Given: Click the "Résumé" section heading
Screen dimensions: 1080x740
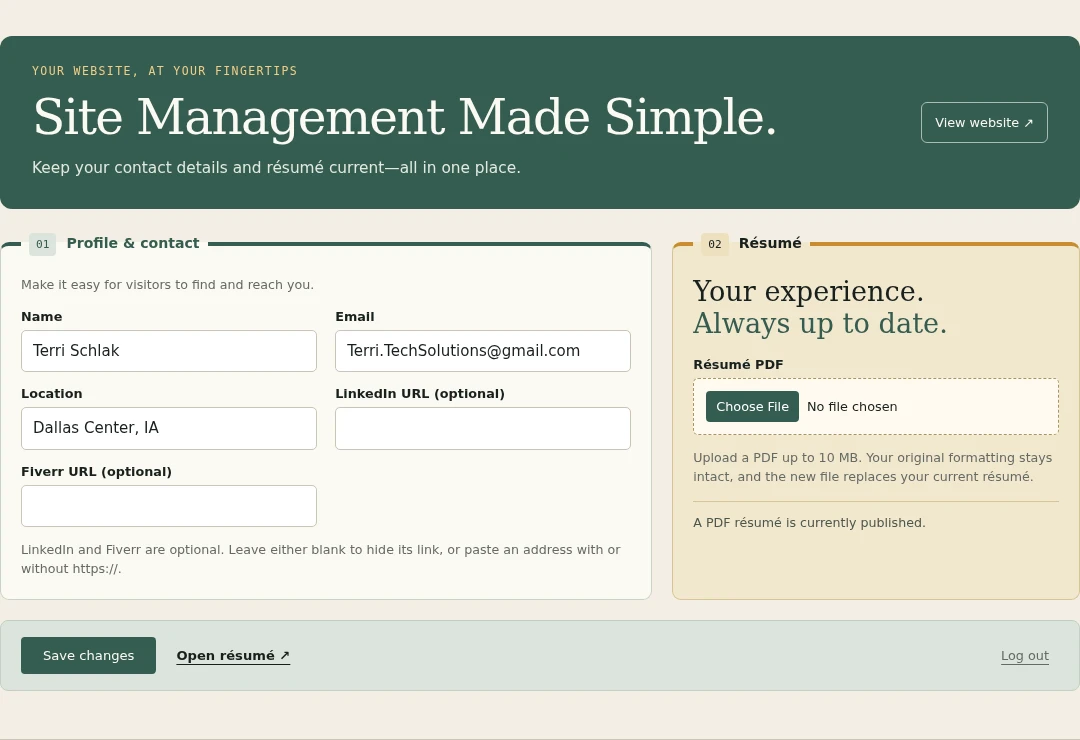Looking at the screenshot, I should [770, 243].
